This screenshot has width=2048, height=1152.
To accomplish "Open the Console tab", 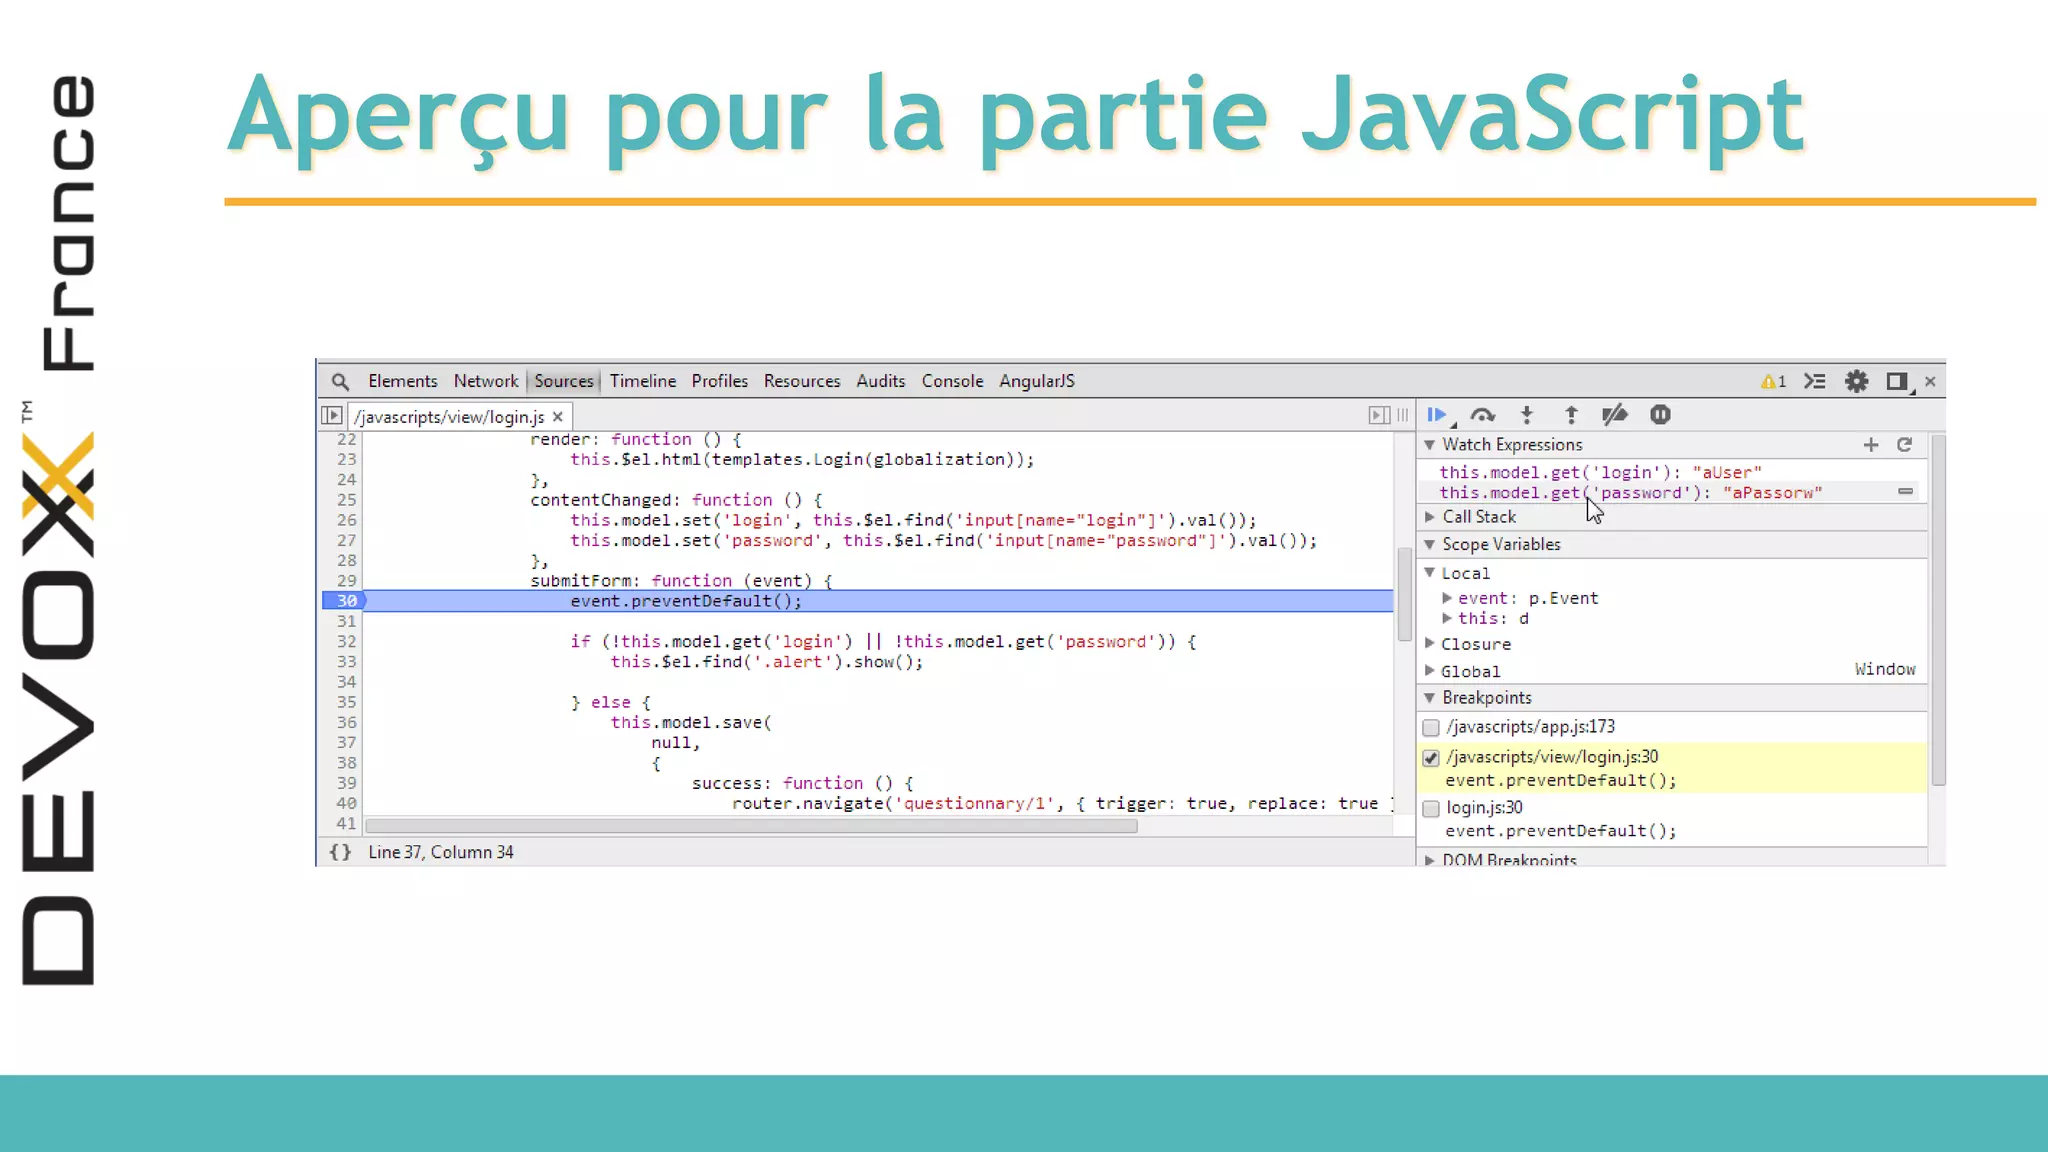I will point(952,381).
